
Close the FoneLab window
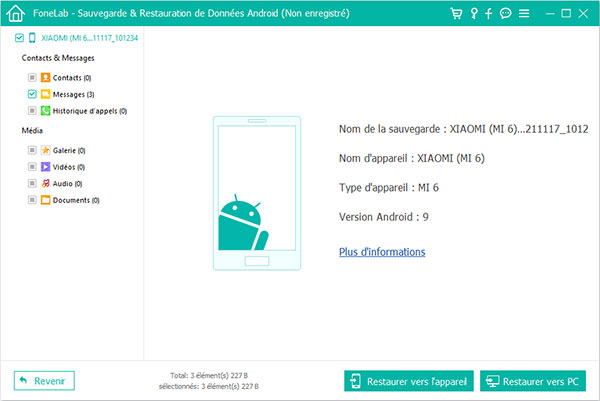click(x=583, y=13)
